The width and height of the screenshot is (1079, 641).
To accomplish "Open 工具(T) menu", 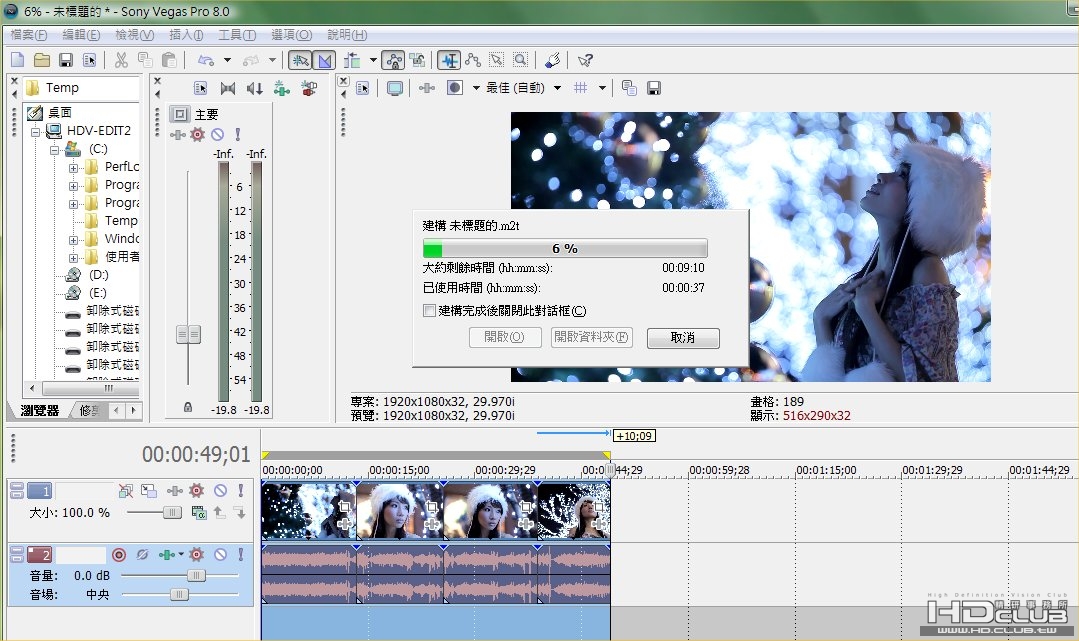I will coord(237,34).
